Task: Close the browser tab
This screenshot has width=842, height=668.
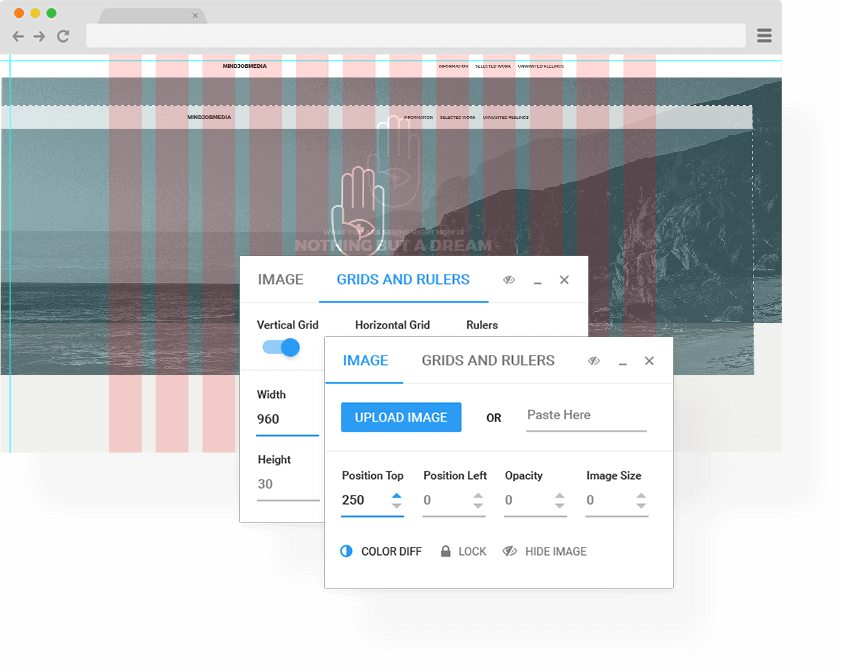Action: point(195,16)
